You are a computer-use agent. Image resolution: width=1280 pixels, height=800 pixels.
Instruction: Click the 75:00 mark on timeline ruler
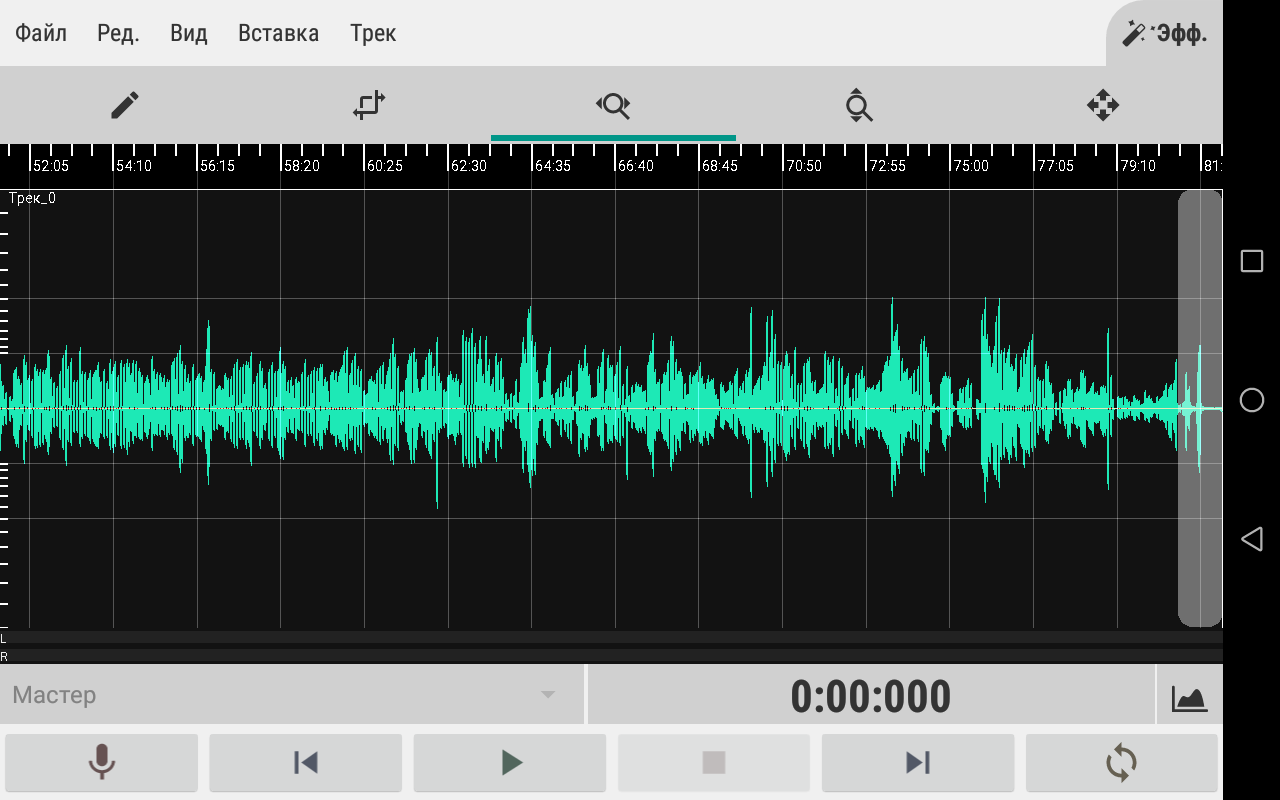click(970, 166)
